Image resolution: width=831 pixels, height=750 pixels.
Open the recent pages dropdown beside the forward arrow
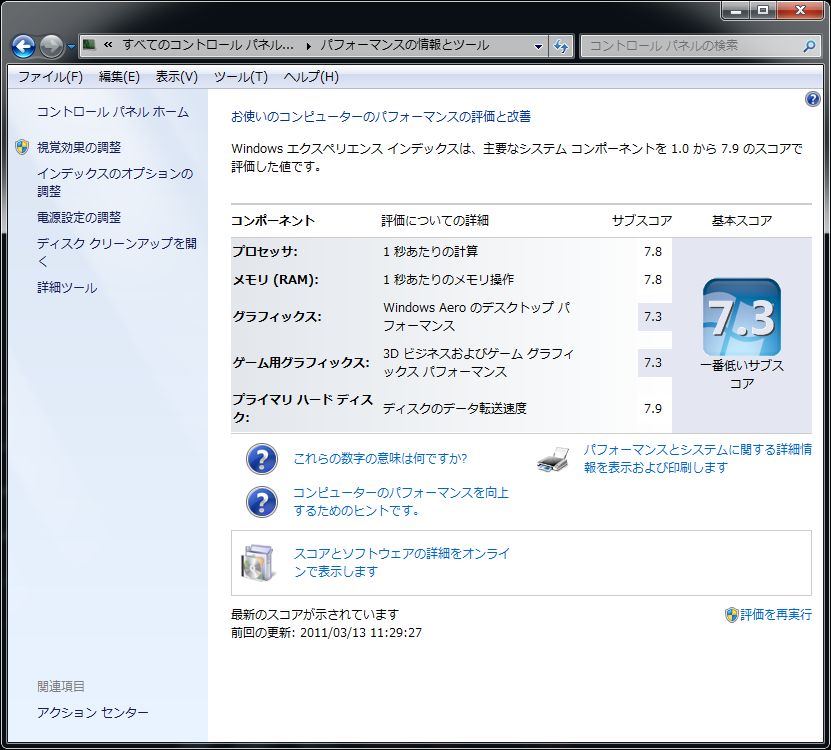pyautogui.click(x=72, y=47)
